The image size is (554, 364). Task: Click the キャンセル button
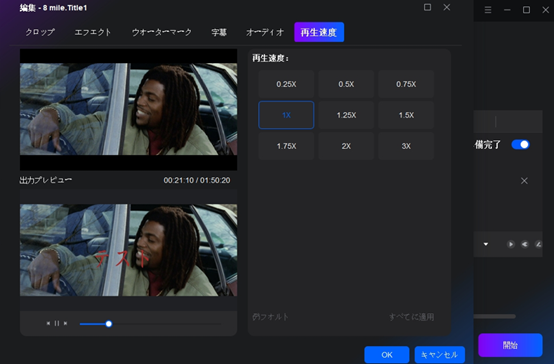point(440,354)
